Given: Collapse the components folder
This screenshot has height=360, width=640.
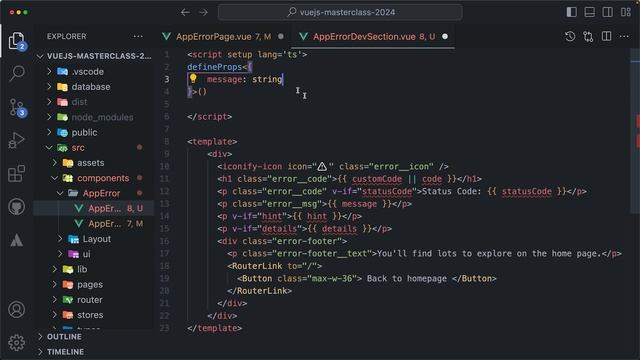Looking at the screenshot, I should (x=94, y=178).
